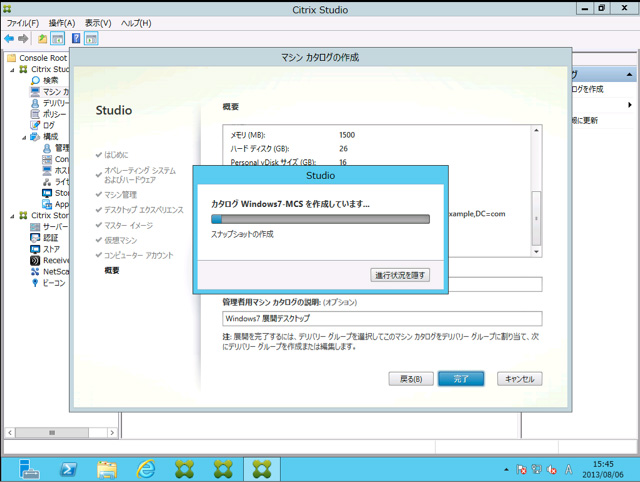Viewport: 640px width, 482px height.
Task: Open the ファイル(F) menu
Action: (x=23, y=23)
